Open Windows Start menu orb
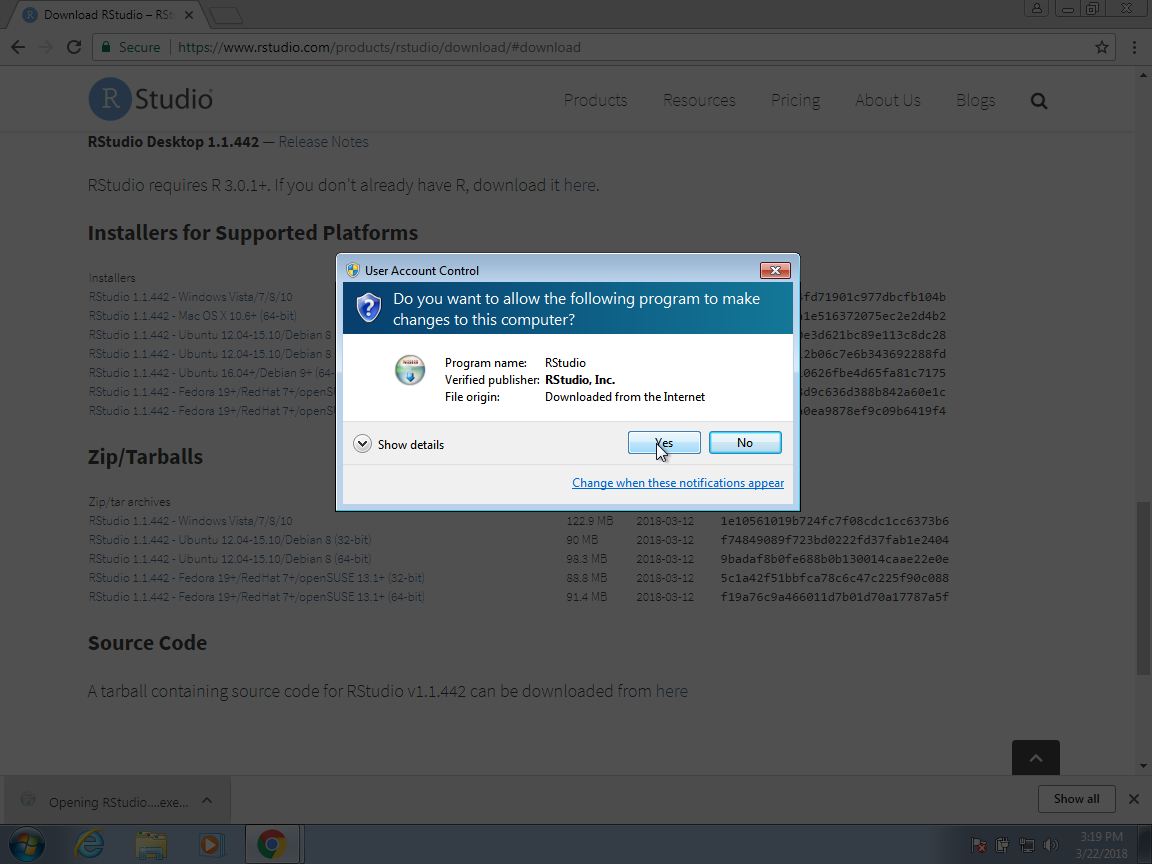 27,844
